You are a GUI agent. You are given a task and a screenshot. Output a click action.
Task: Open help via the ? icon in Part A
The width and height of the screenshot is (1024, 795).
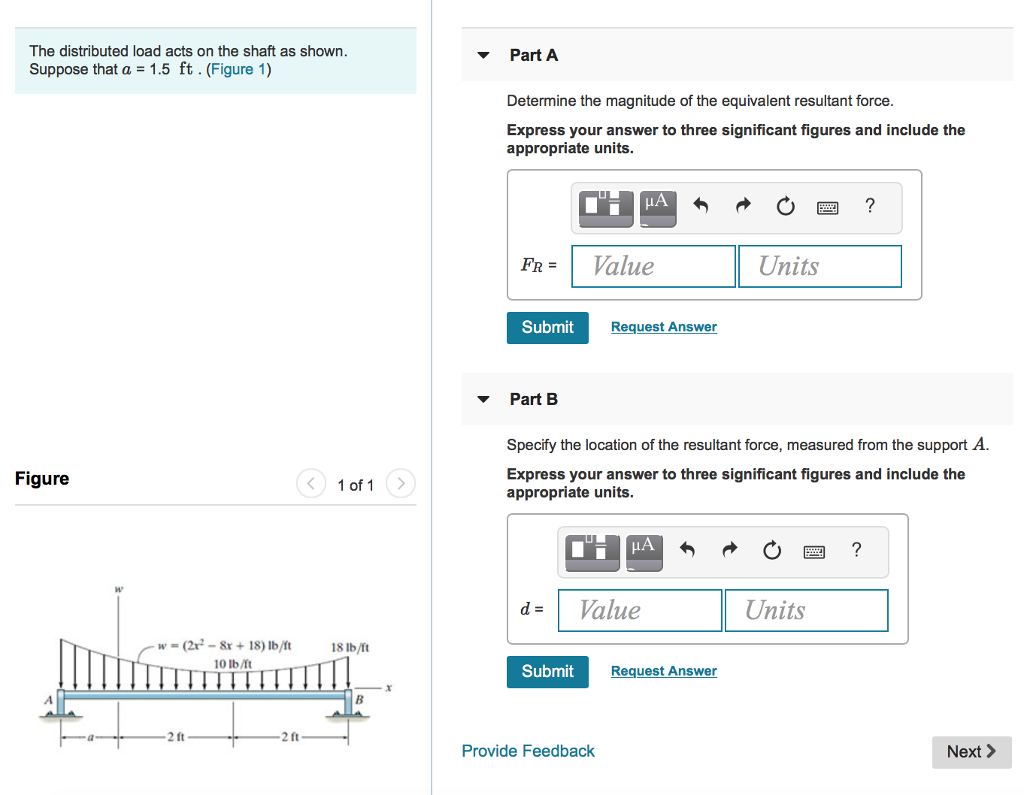tap(869, 206)
